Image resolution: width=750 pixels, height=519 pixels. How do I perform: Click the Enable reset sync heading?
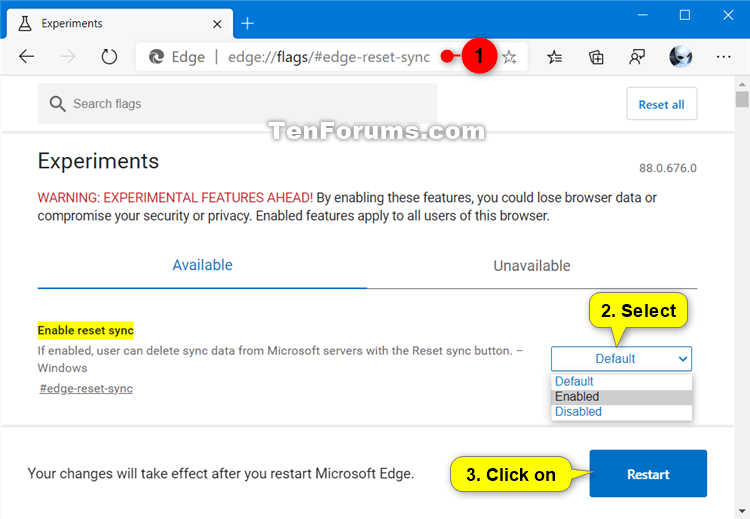(x=86, y=330)
